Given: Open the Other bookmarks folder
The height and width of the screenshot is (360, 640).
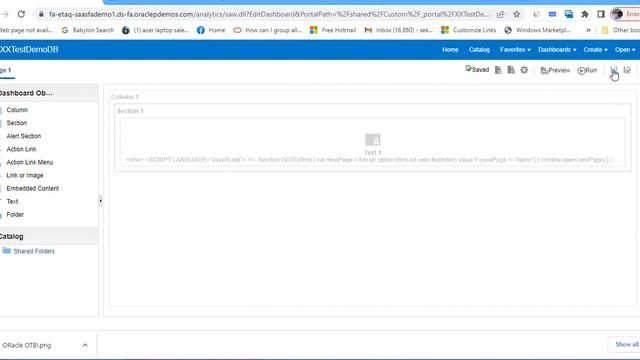Looking at the screenshot, I should click(x=620, y=30).
